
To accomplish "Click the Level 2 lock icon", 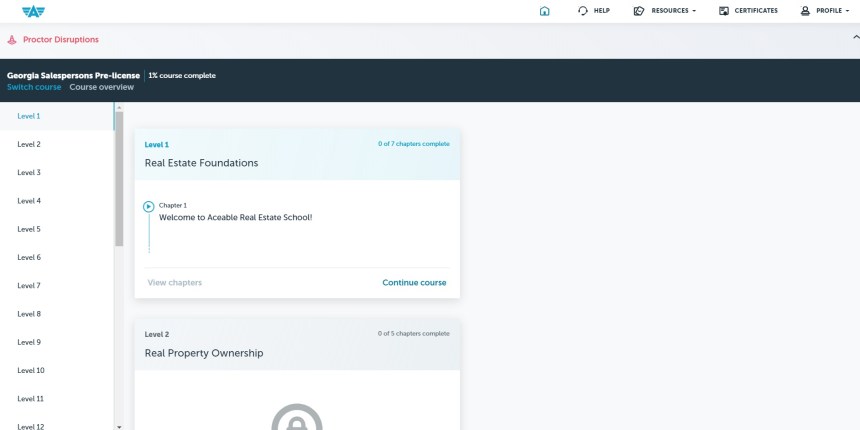I will pos(297,418).
